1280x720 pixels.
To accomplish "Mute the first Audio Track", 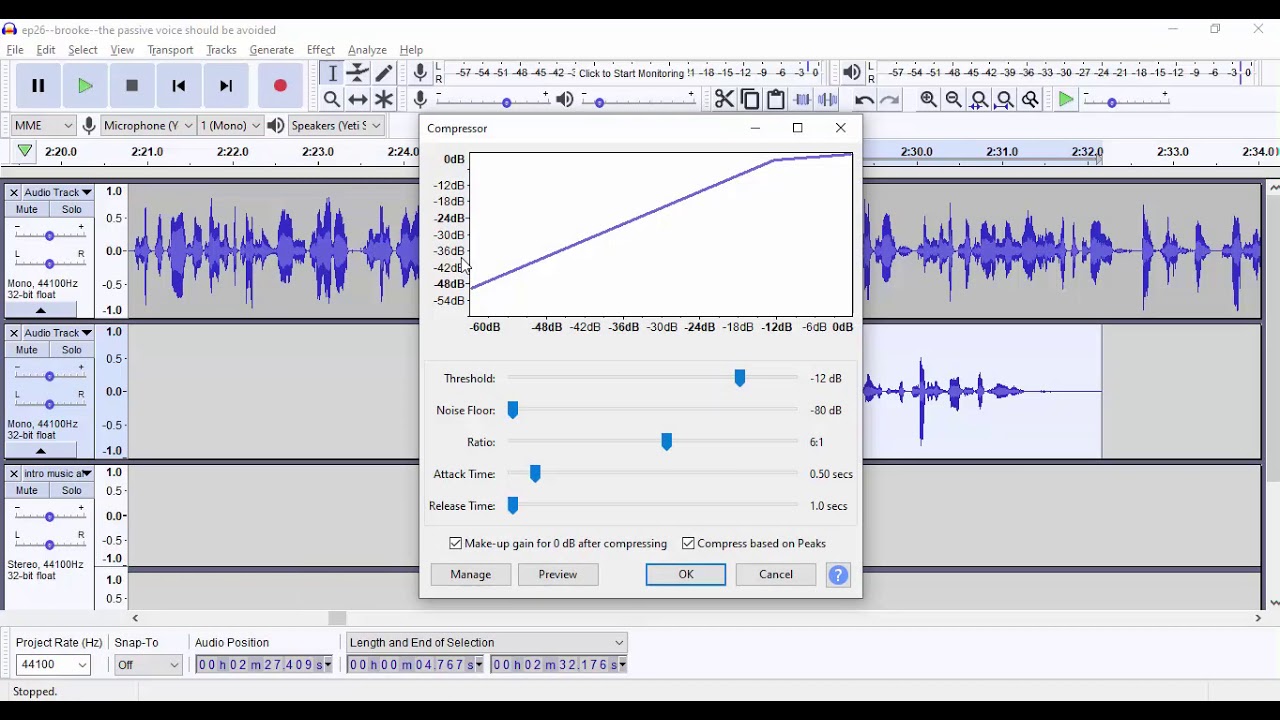I will (x=27, y=210).
